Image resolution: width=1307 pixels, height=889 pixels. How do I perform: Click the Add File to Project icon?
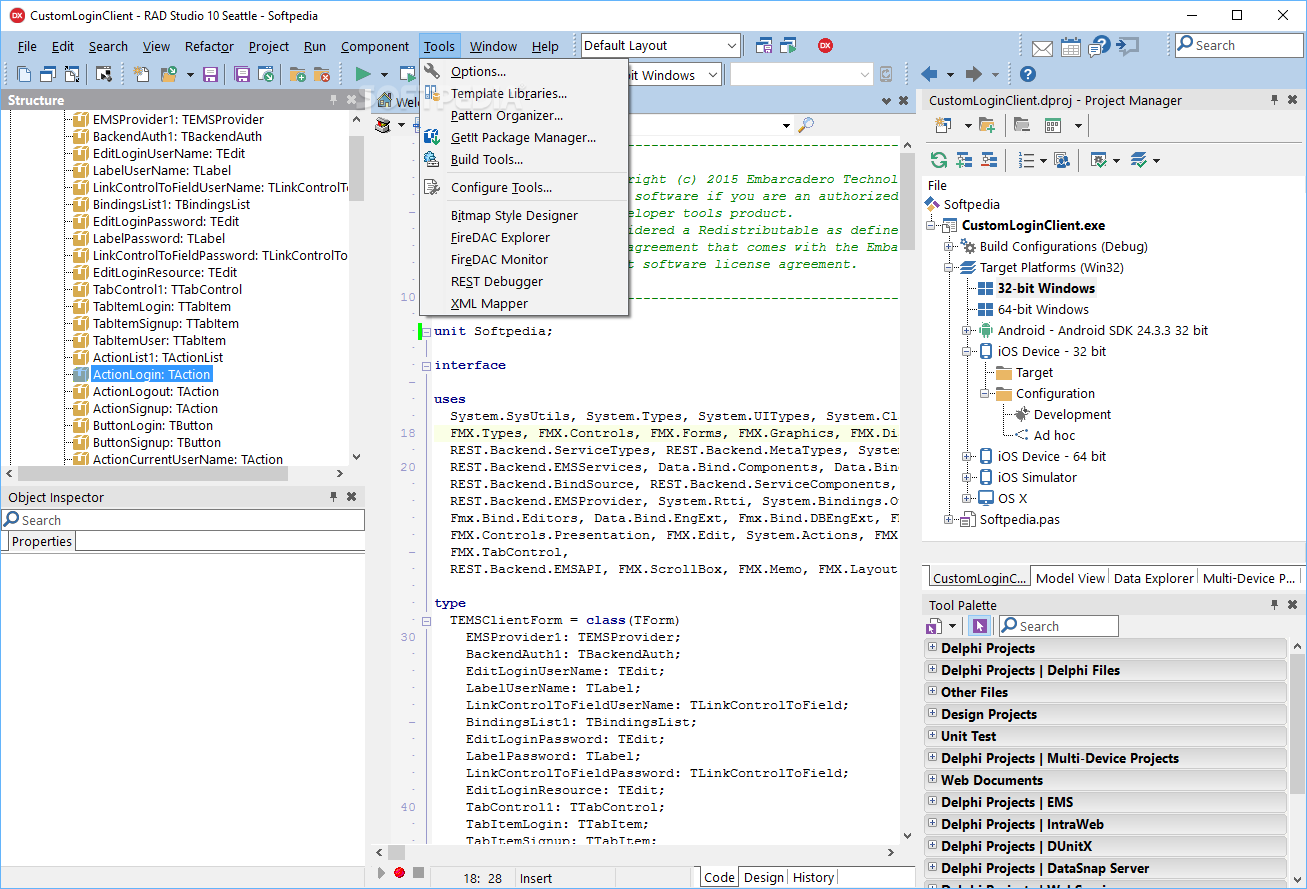[x=297, y=75]
